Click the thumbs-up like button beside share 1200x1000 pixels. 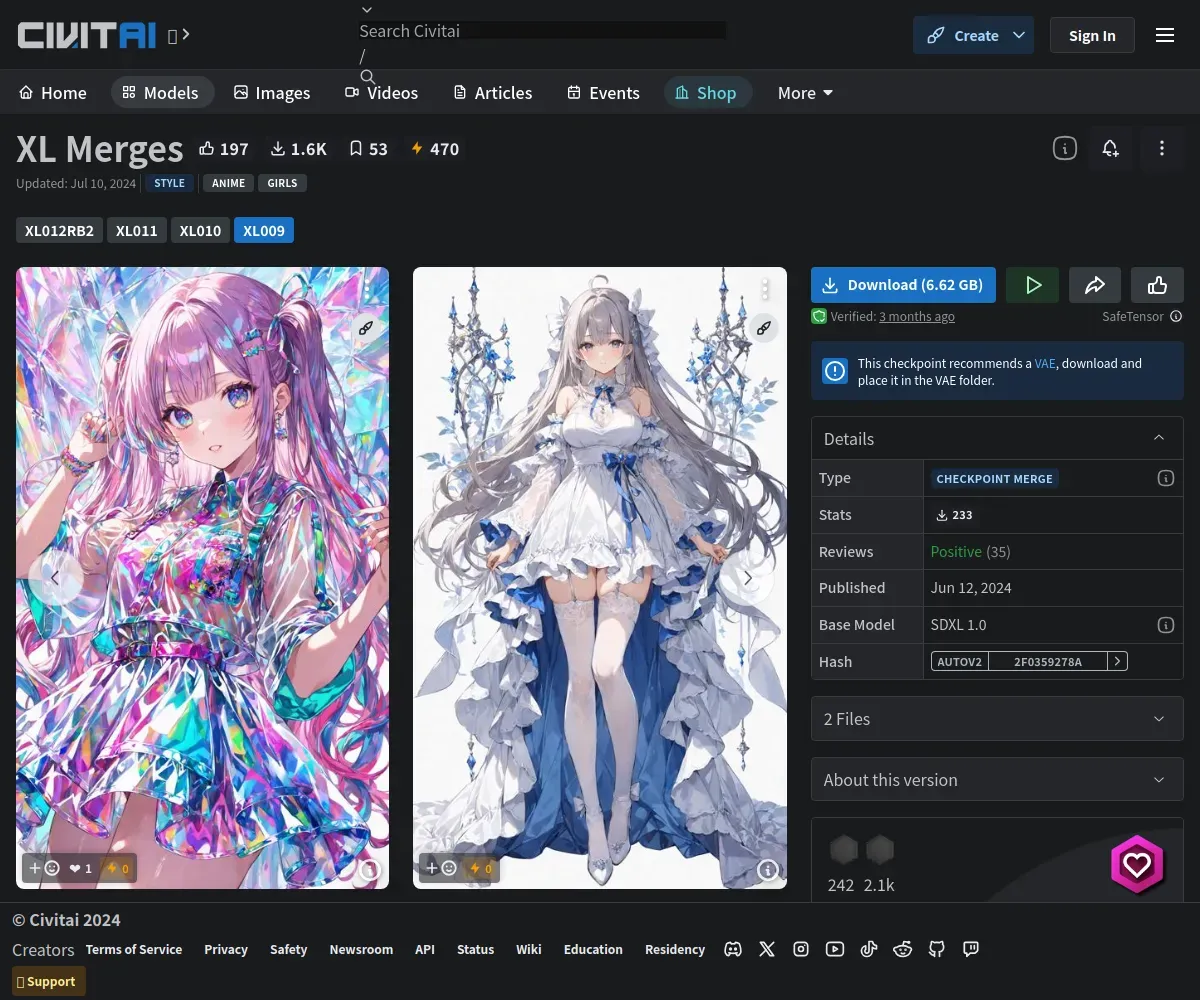click(1157, 285)
